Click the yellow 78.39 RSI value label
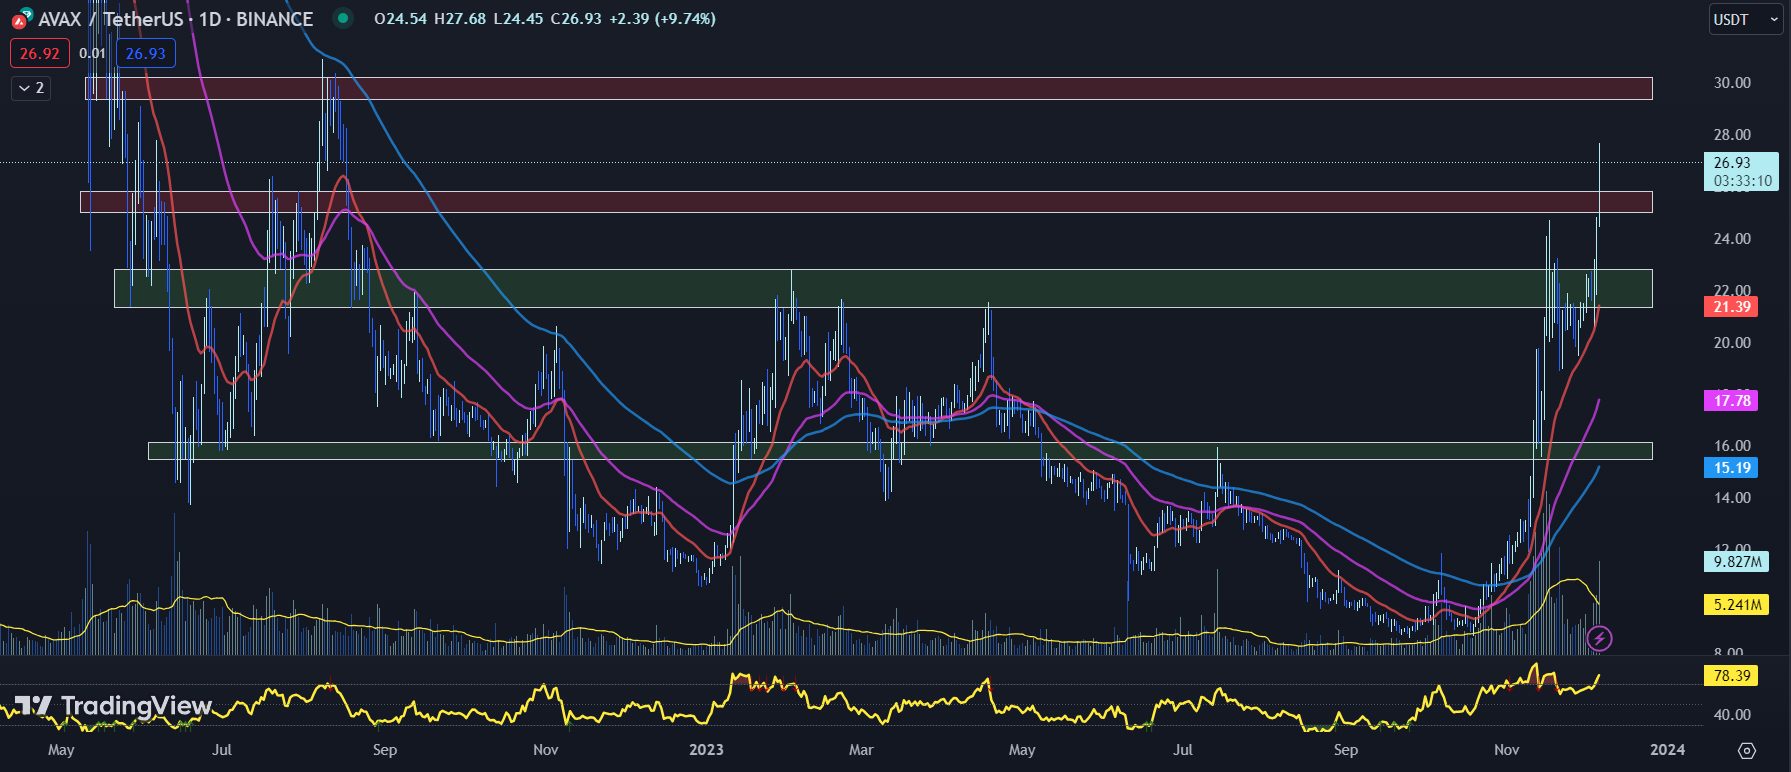 click(1731, 676)
